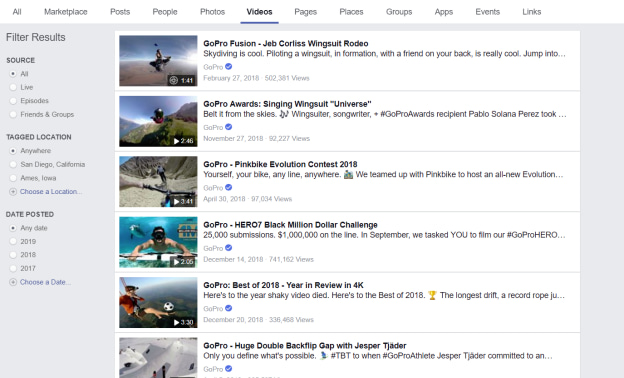
Task: Open the Pinkbike Evolution Contest video thumbnail
Action: coord(158,181)
